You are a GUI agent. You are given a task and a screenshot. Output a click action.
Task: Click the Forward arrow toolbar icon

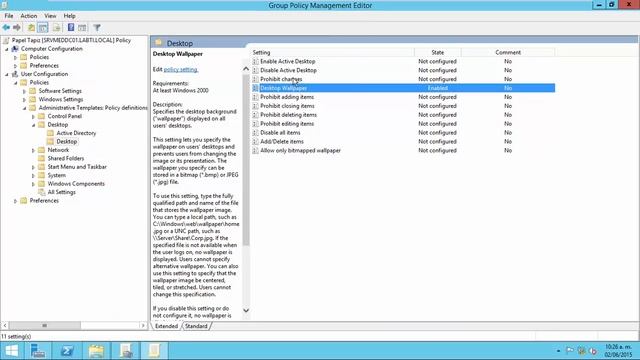tap(17, 27)
